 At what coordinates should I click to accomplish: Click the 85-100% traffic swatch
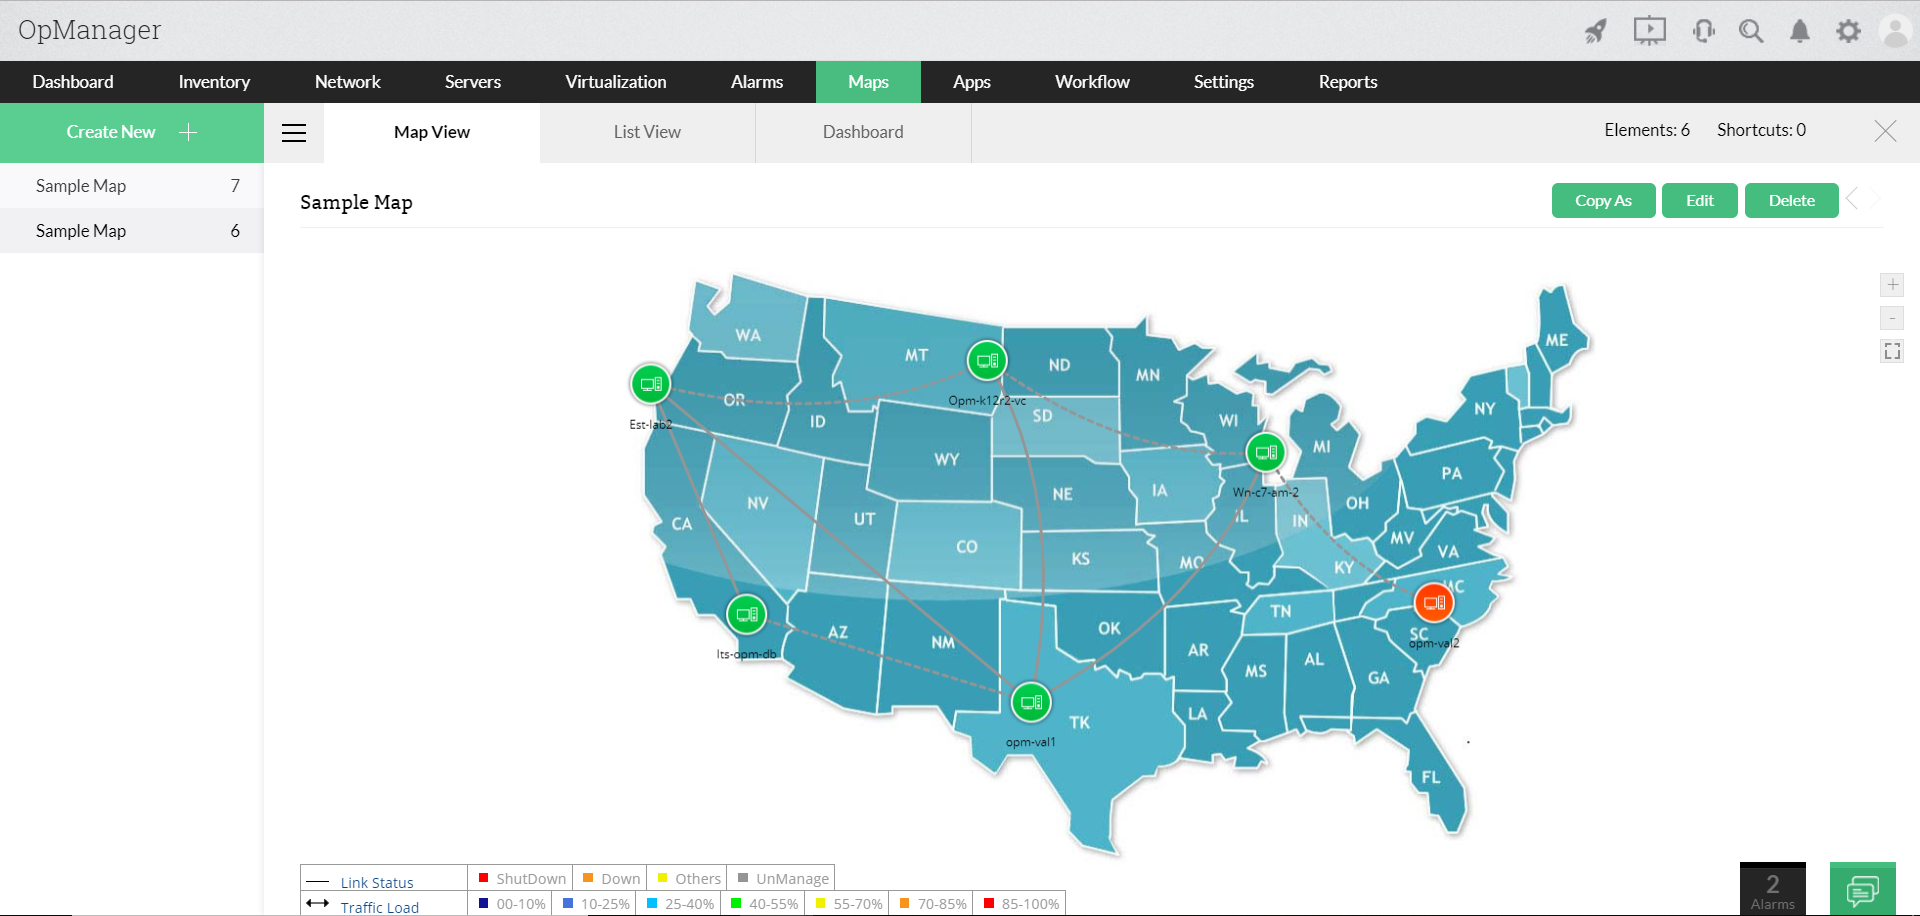989,903
